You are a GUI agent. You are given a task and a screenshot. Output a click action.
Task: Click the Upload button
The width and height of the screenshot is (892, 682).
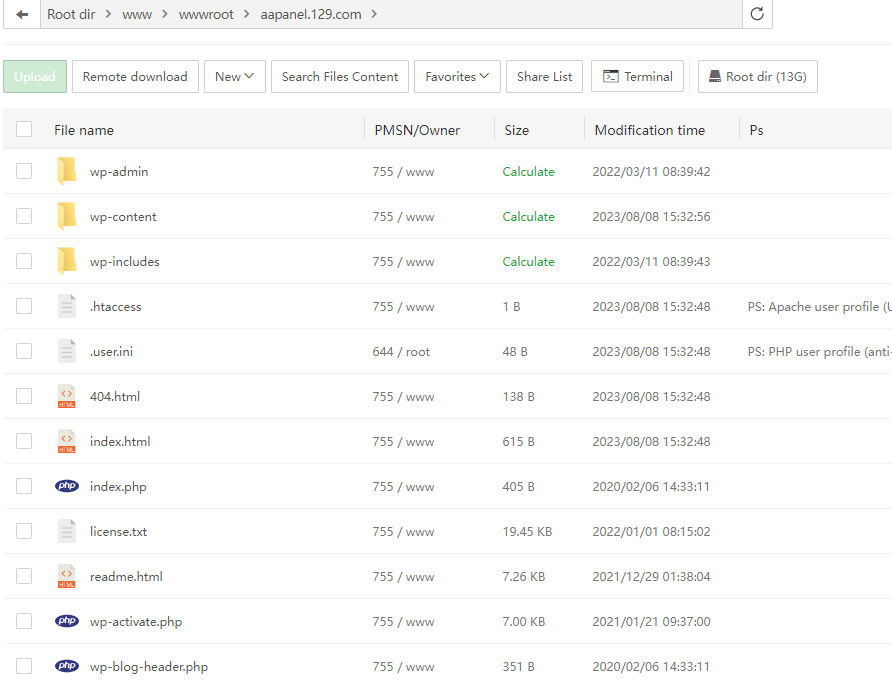pos(35,76)
